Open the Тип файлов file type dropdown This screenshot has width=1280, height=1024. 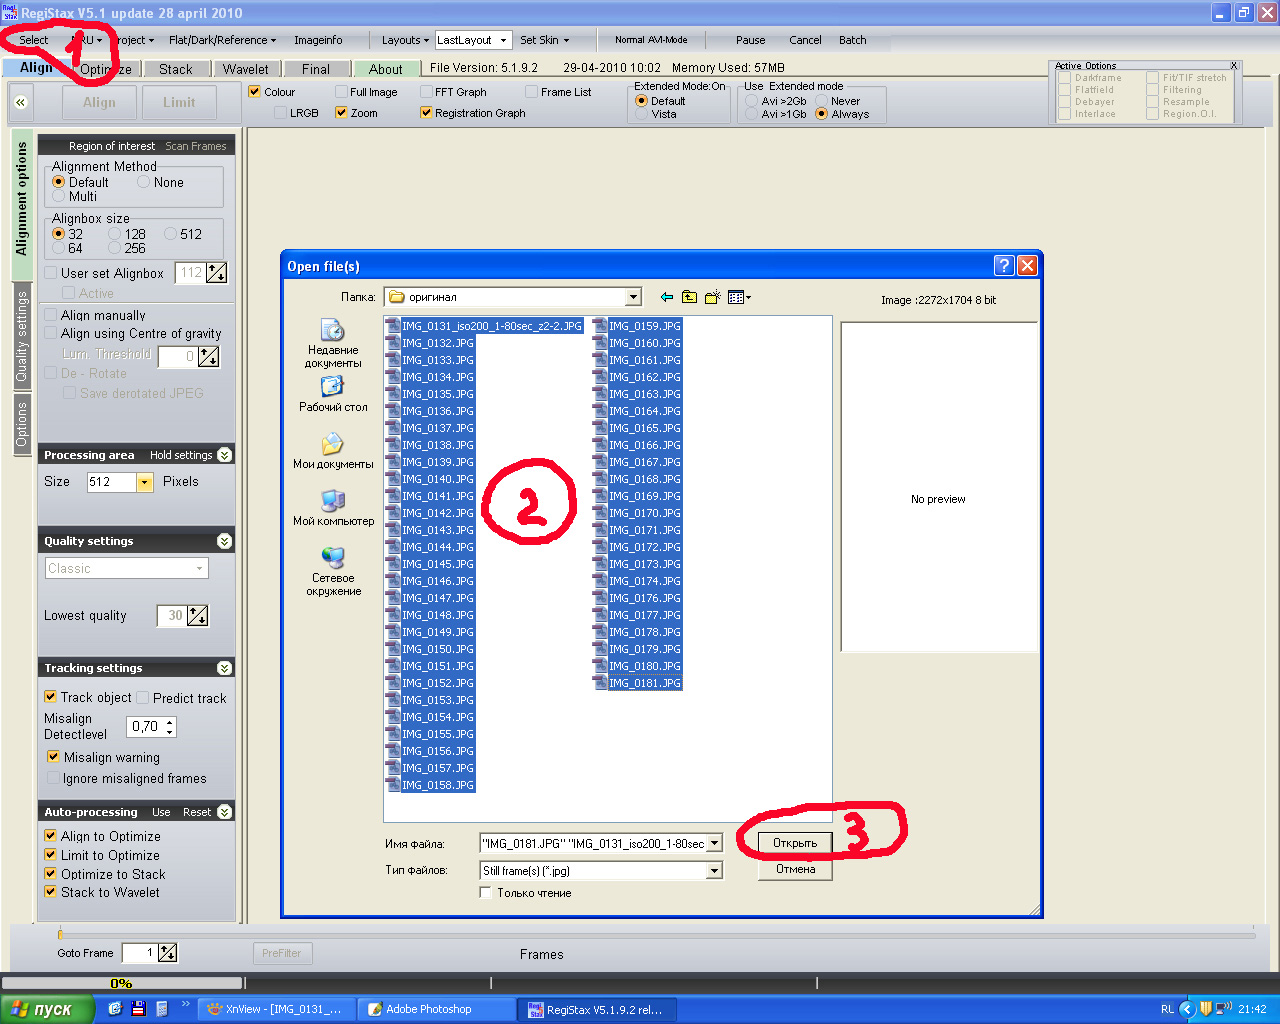pos(714,871)
